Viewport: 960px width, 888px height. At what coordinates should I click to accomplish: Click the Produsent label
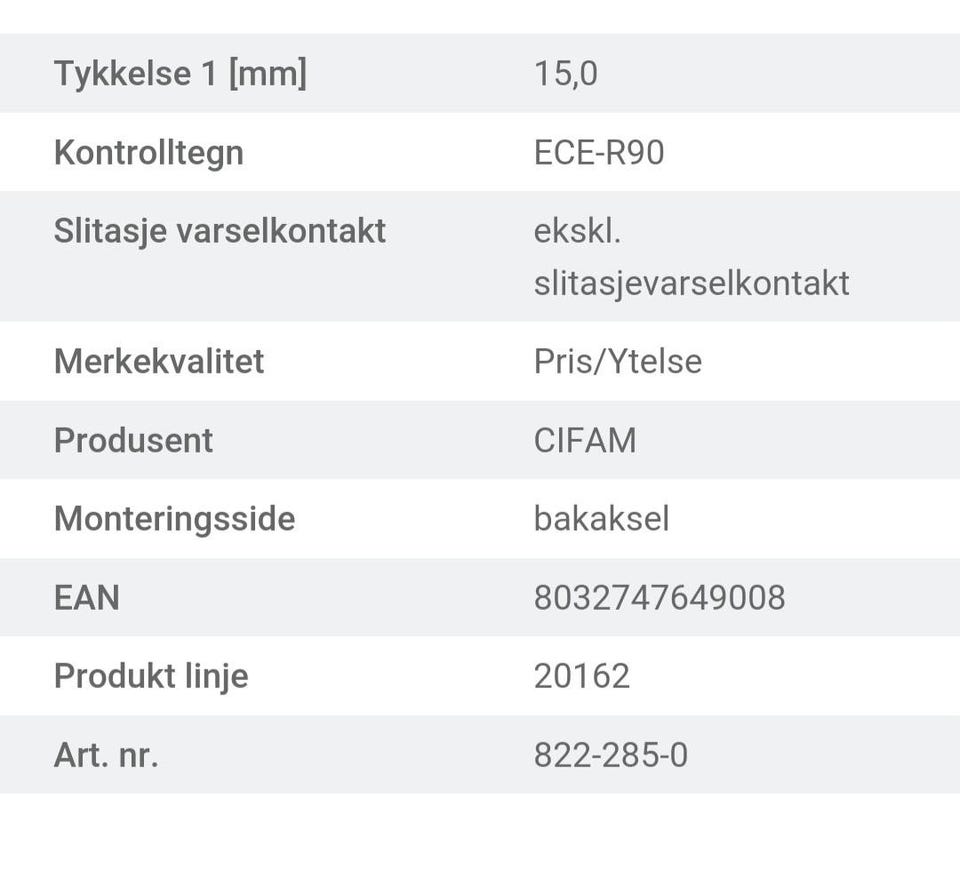pyautogui.click(x=134, y=440)
